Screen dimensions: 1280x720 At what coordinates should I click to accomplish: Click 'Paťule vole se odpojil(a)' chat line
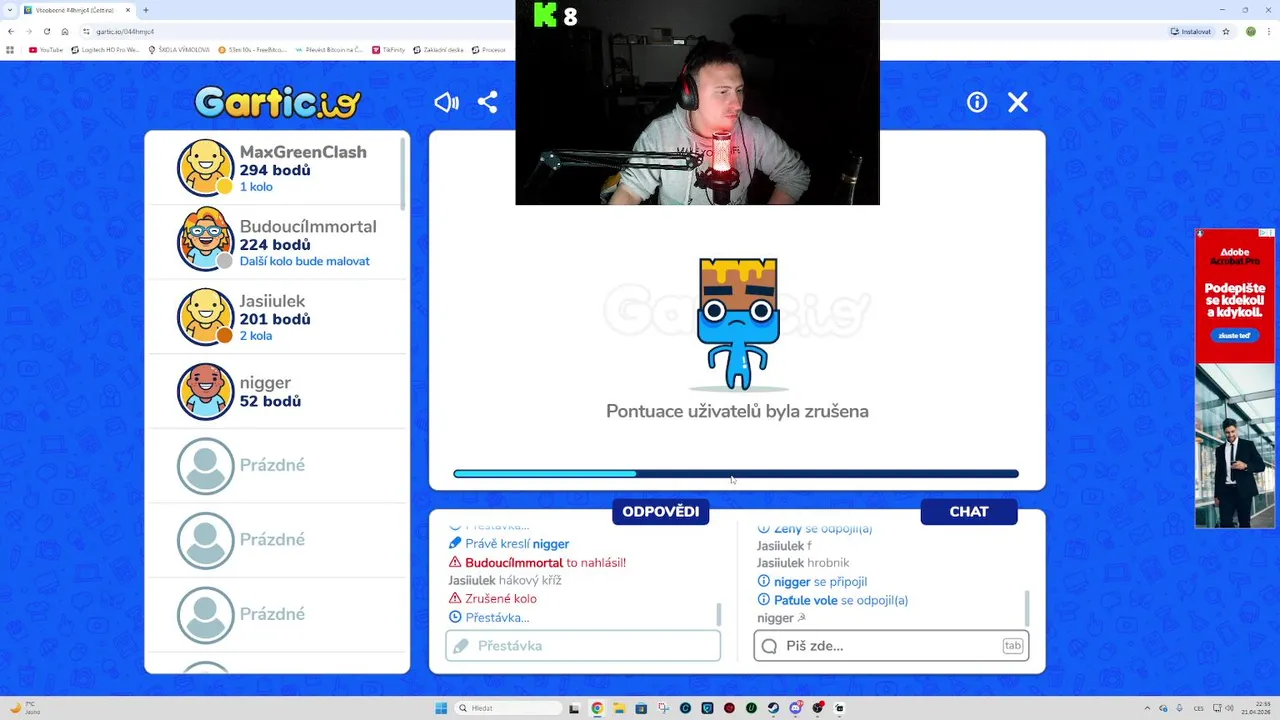832,601
